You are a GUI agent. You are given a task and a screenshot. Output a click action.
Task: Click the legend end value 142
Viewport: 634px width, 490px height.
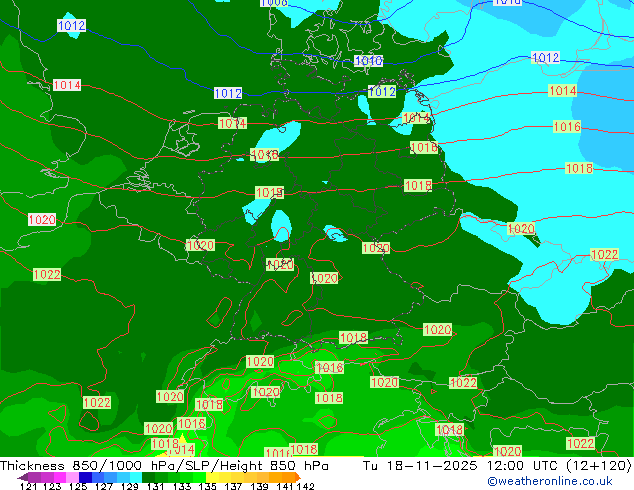pyautogui.click(x=305, y=486)
